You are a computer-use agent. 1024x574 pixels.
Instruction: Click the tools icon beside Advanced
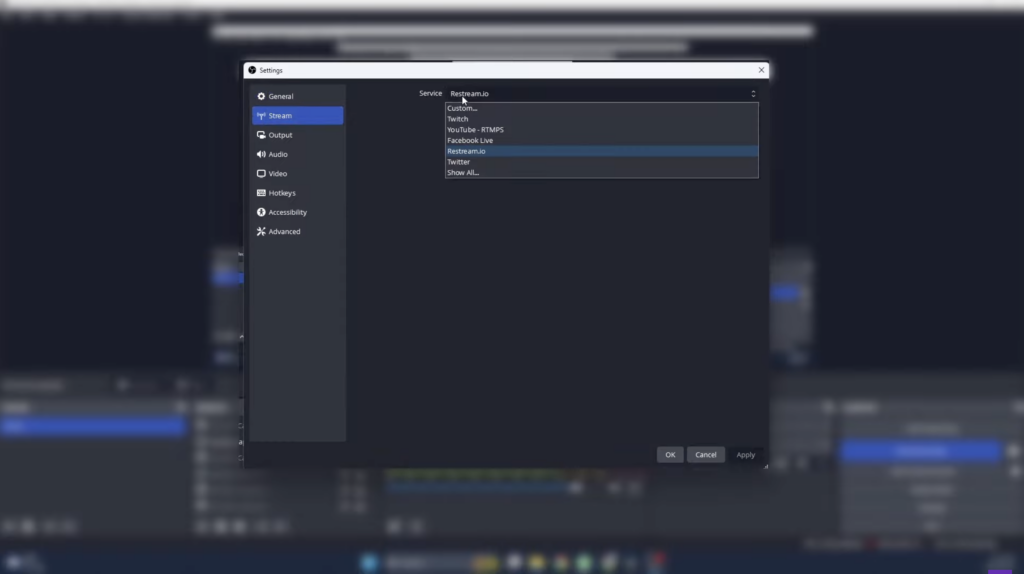coord(261,232)
